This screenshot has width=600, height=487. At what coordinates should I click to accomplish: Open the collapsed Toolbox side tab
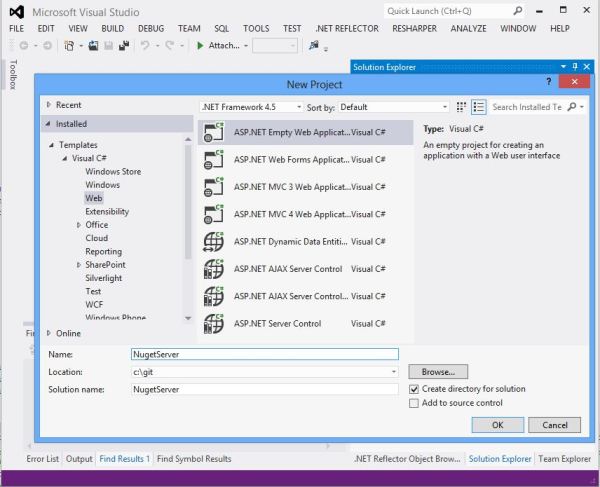(13, 74)
